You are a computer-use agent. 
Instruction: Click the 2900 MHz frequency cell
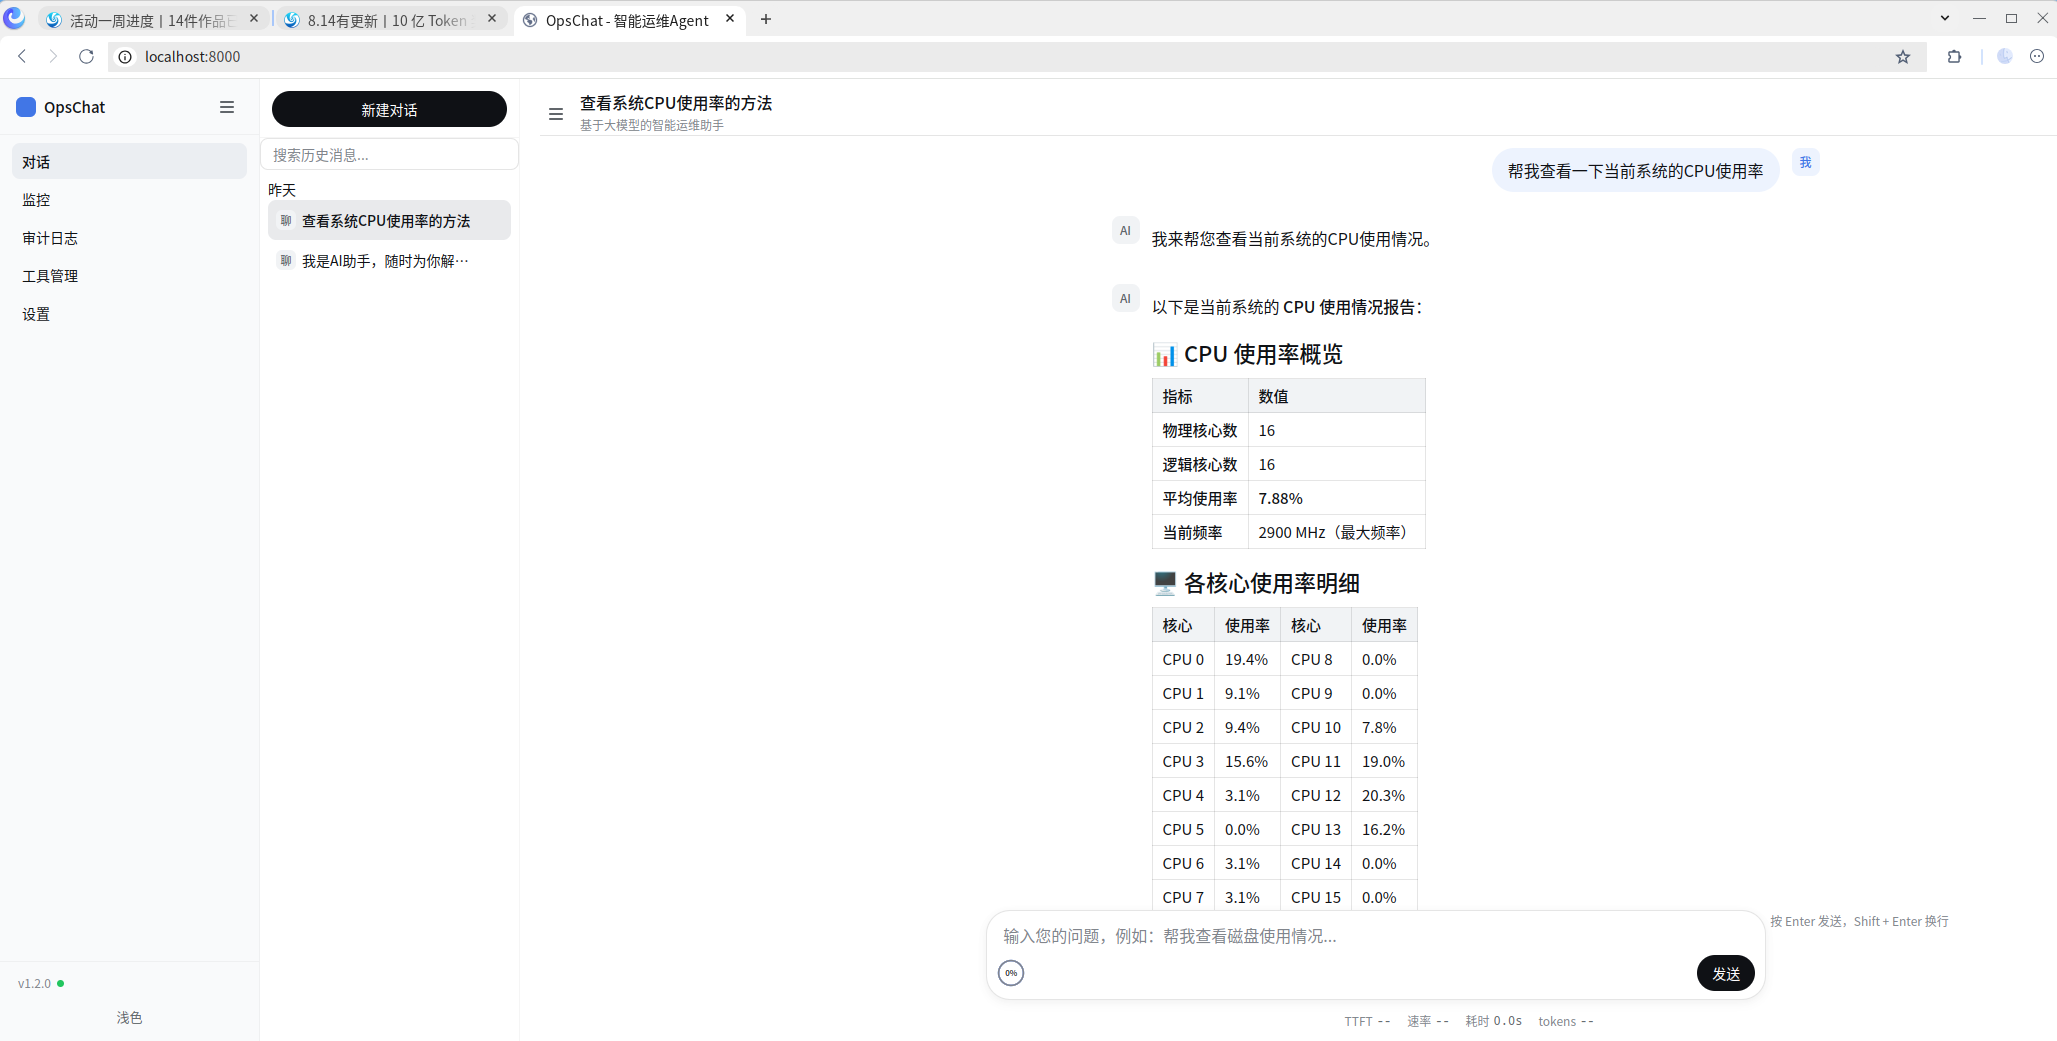[x=1336, y=532]
